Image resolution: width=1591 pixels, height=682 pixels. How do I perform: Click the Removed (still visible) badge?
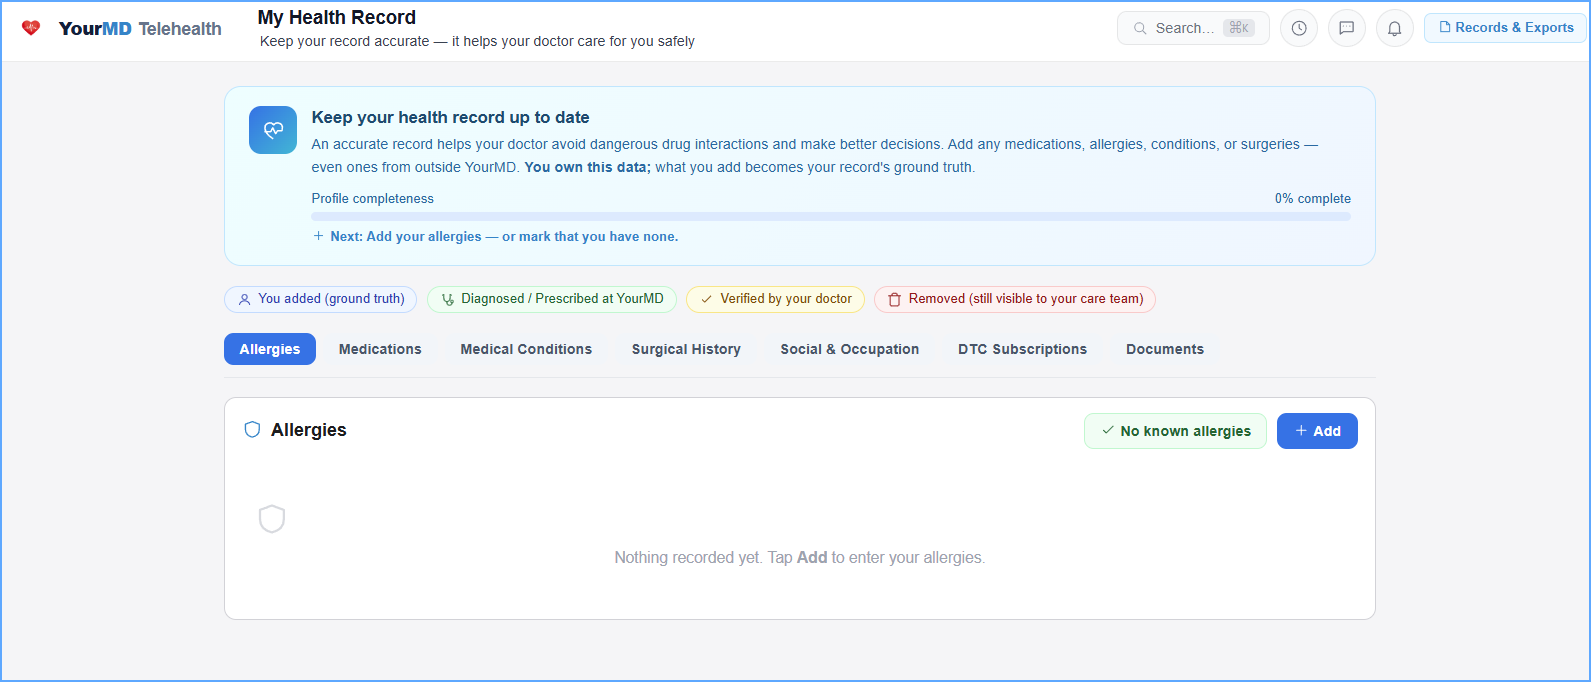pos(1015,299)
